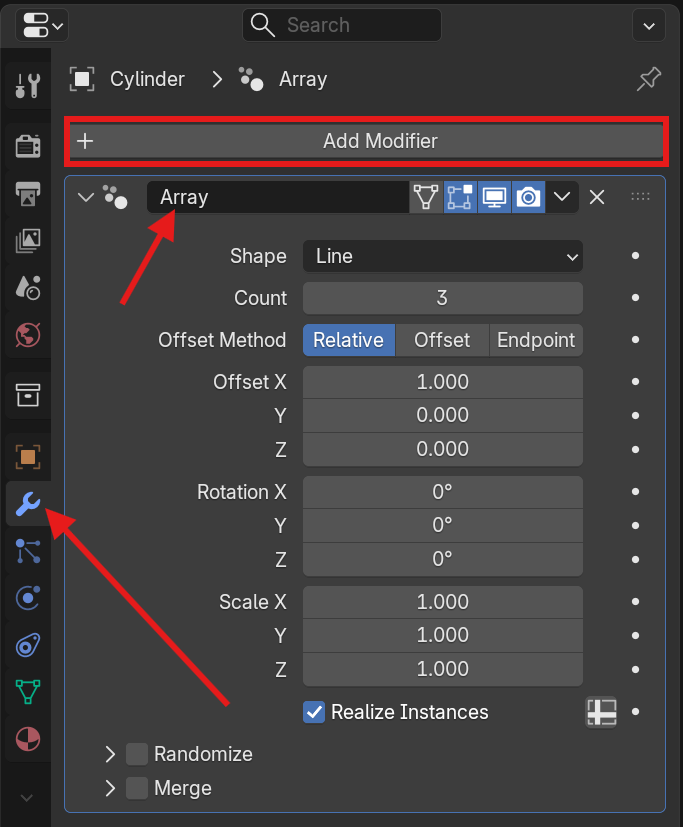Select Offset as the offset method
The width and height of the screenshot is (683, 827).
[442, 340]
